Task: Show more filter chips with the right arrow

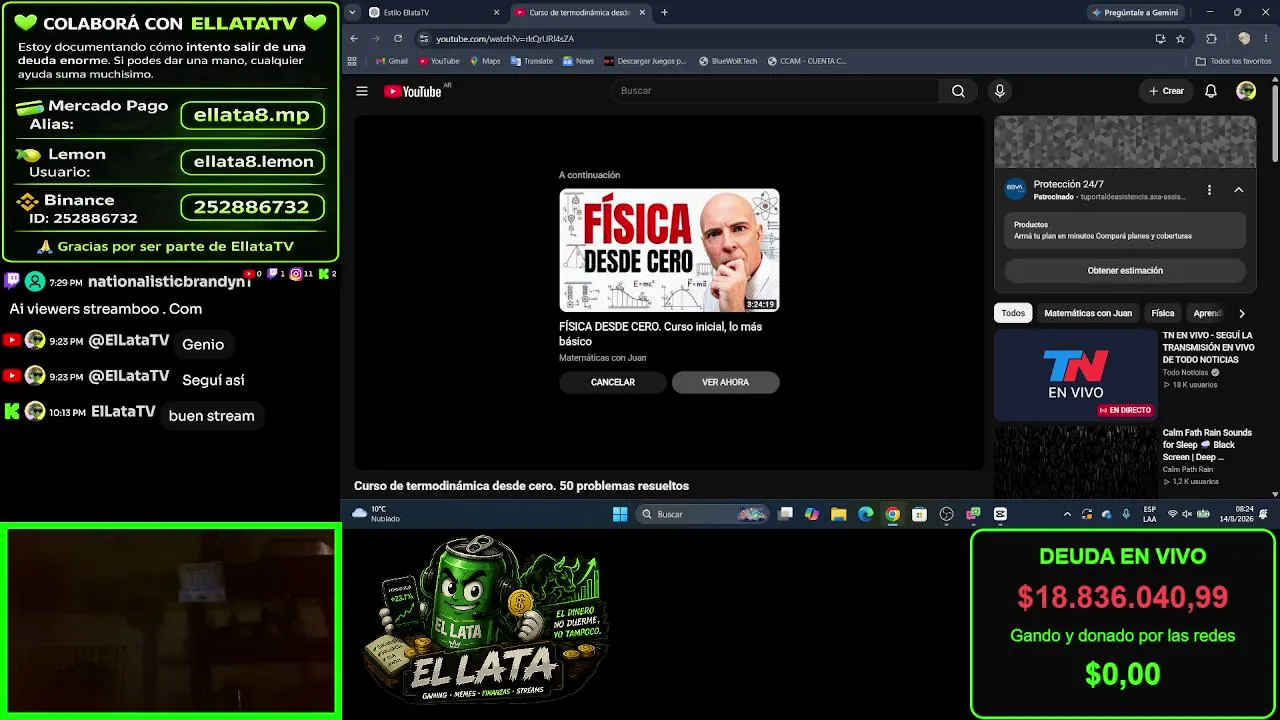Action: pos(1242,313)
